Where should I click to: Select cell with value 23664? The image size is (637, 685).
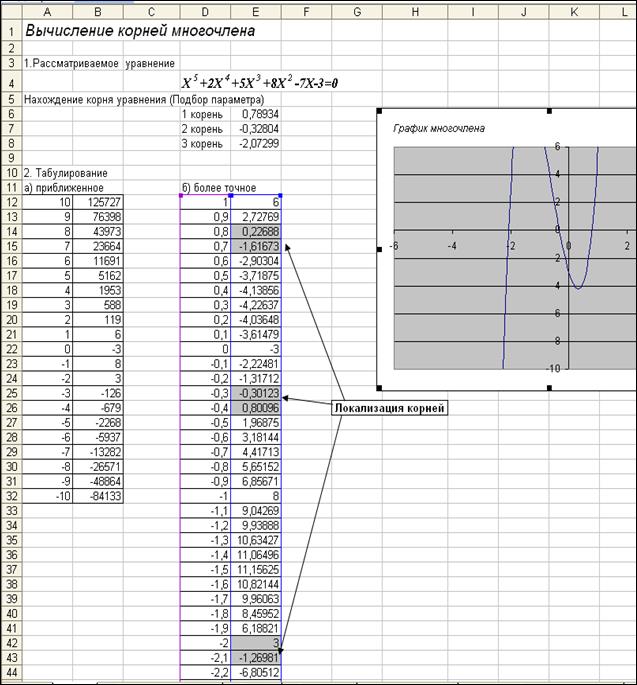98,246
